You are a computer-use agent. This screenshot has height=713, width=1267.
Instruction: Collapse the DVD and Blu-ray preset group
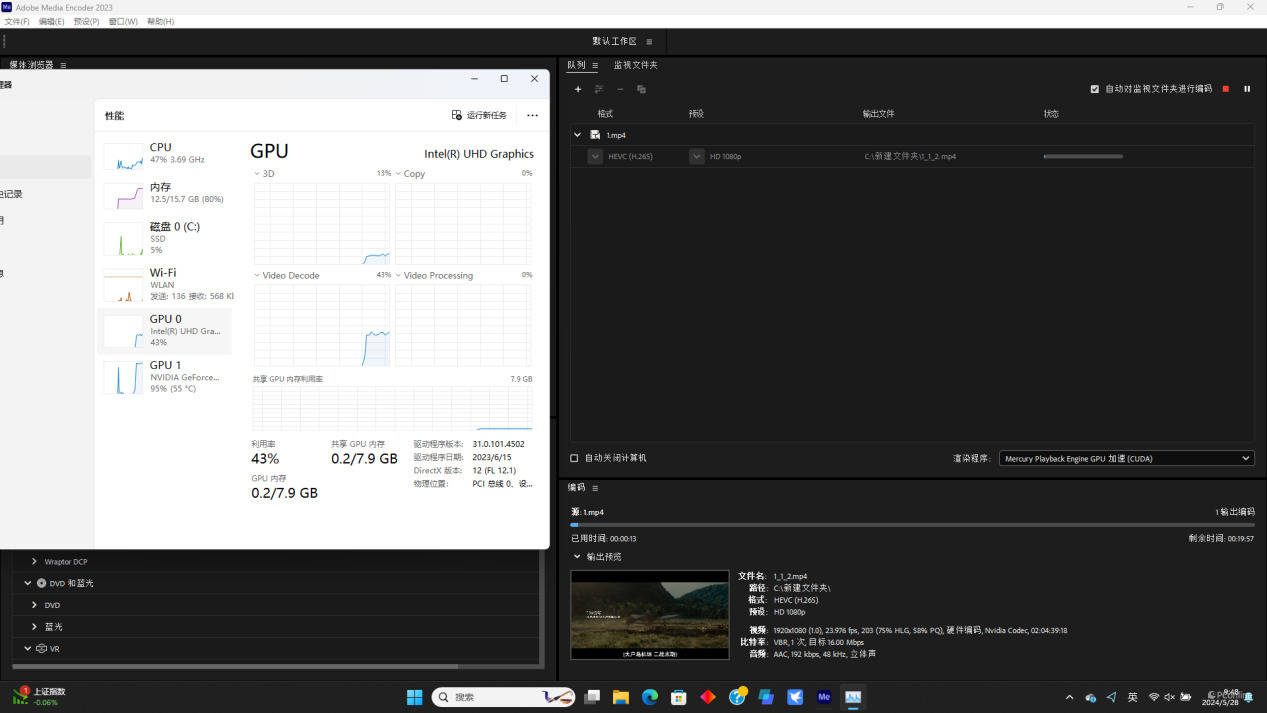pos(28,583)
